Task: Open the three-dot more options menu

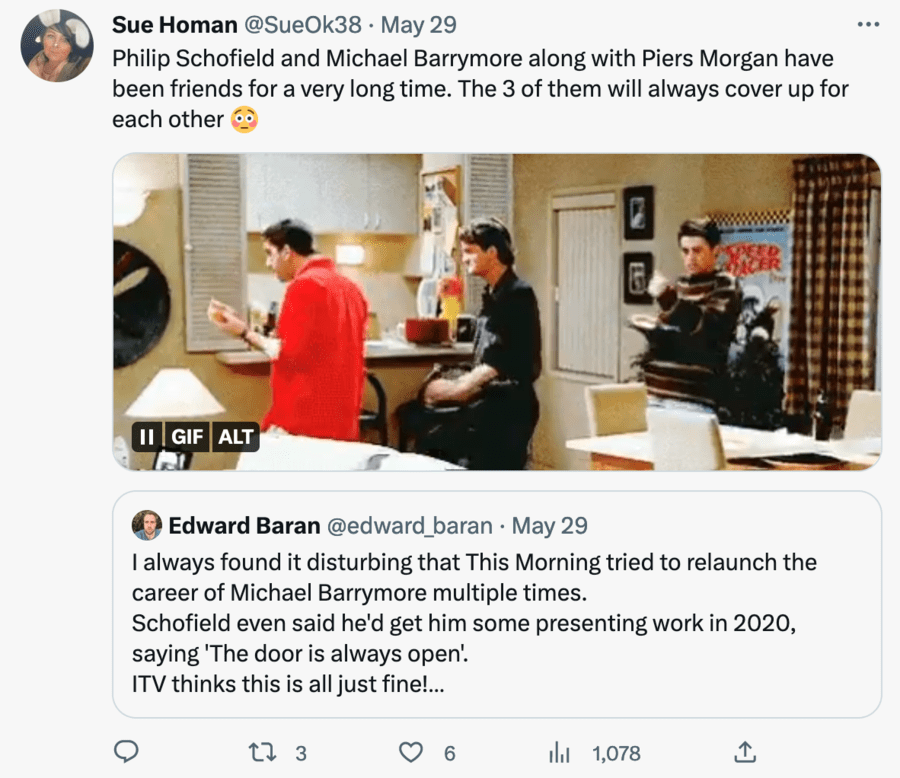Action: click(x=868, y=24)
